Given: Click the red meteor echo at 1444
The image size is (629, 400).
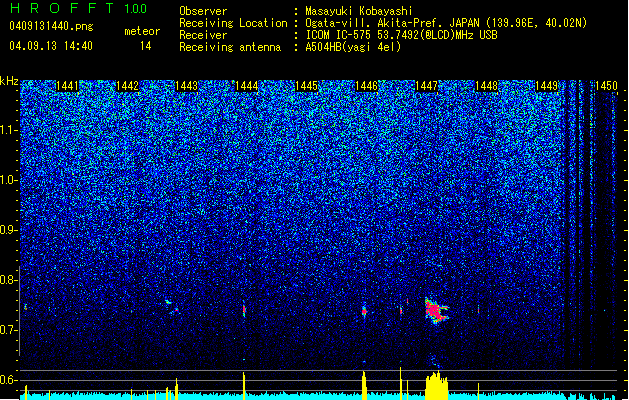Looking at the screenshot, I should [x=244, y=310].
